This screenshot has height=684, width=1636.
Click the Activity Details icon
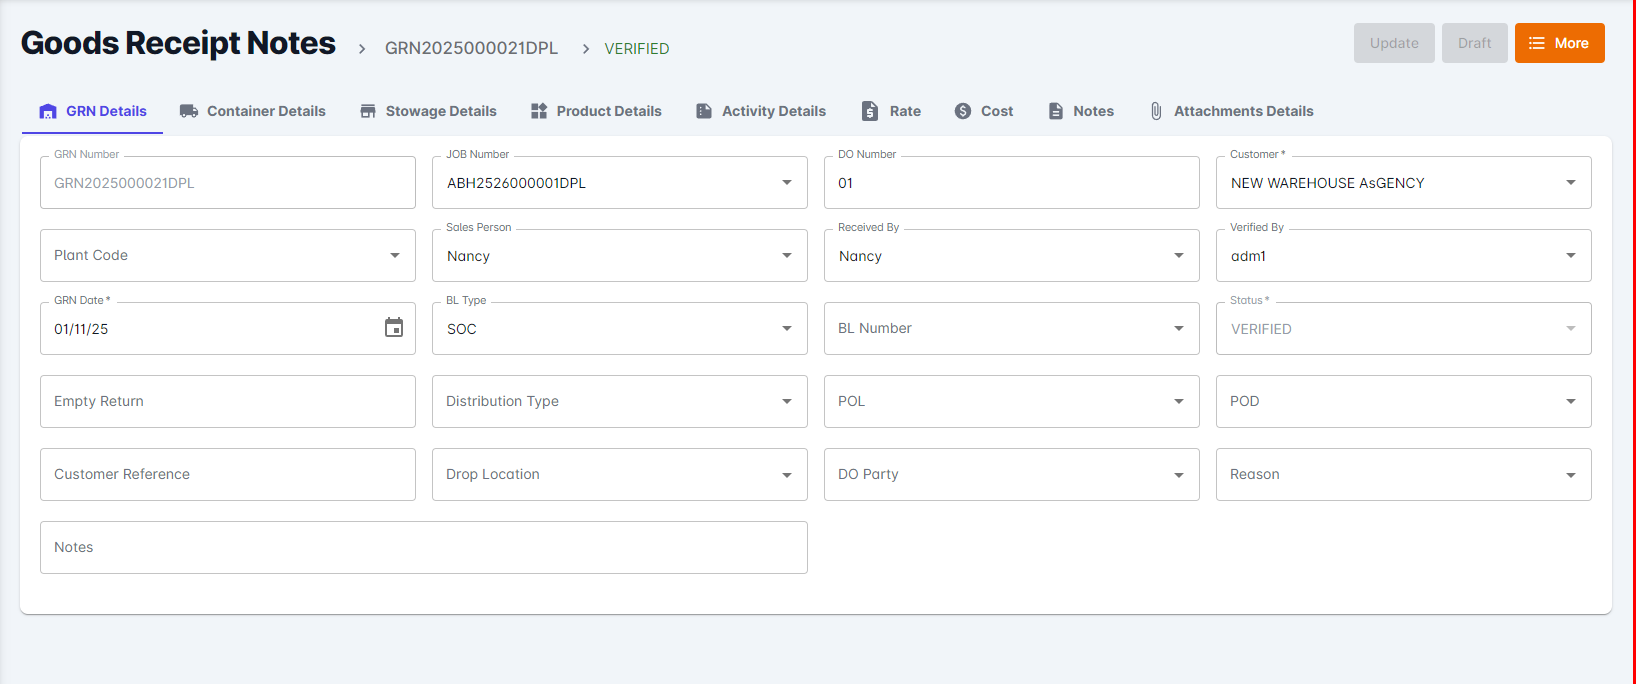pyautogui.click(x=704, y=111)
